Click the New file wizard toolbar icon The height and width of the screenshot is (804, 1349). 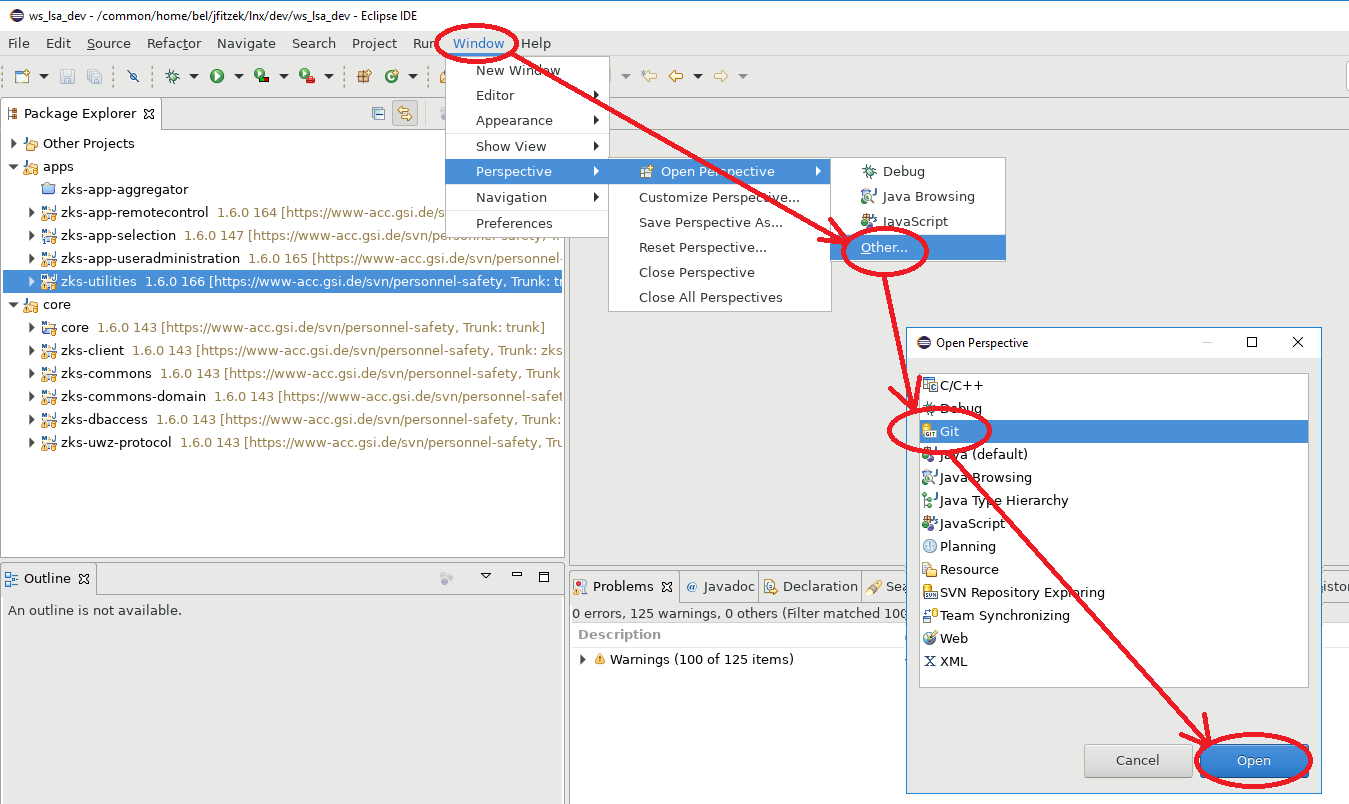coord(21,76)
